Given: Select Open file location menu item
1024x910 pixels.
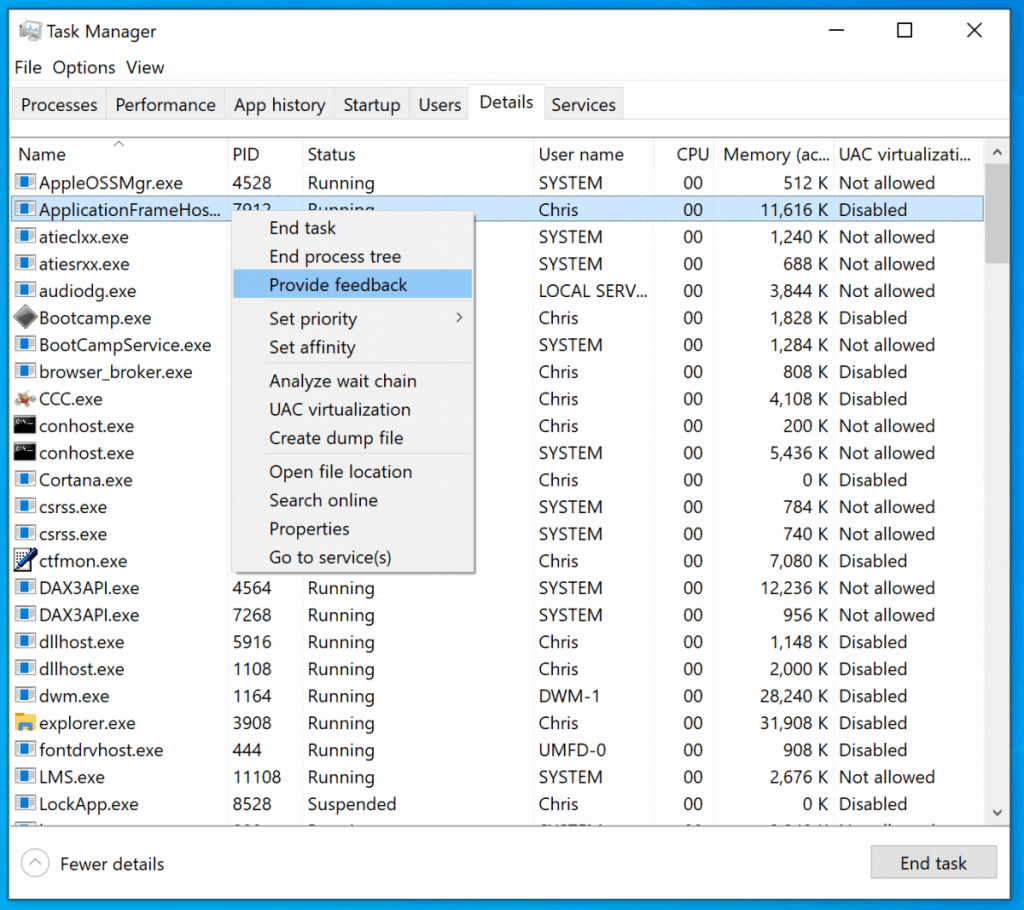Looking at the screenshot, I should click(352, 471).
